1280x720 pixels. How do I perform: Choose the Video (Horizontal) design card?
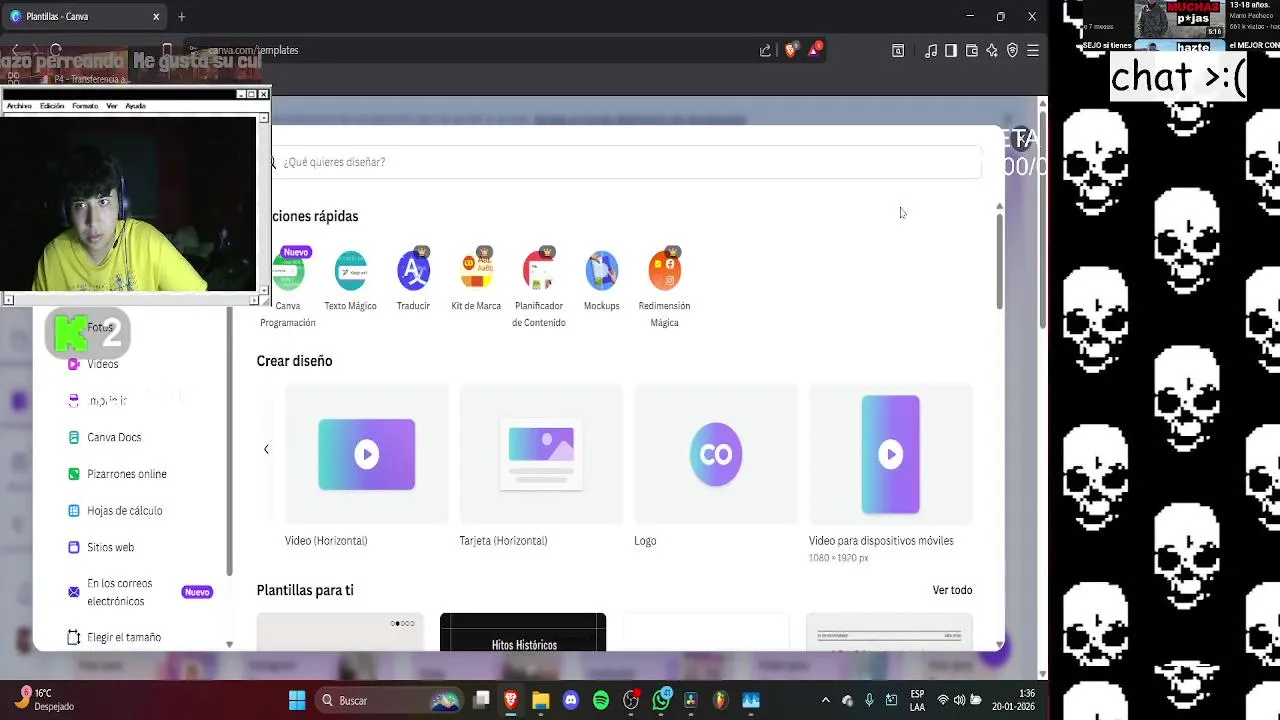366,454
